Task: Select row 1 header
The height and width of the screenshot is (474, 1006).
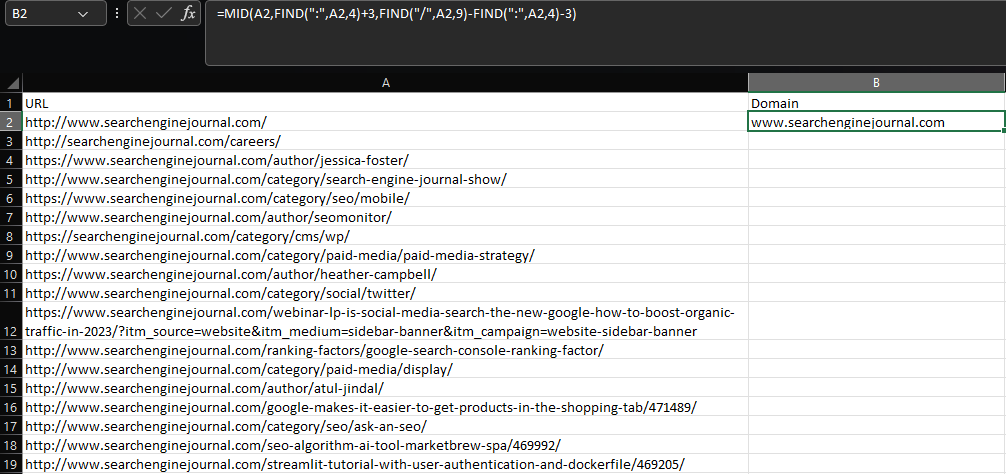Action: point(11,103)
